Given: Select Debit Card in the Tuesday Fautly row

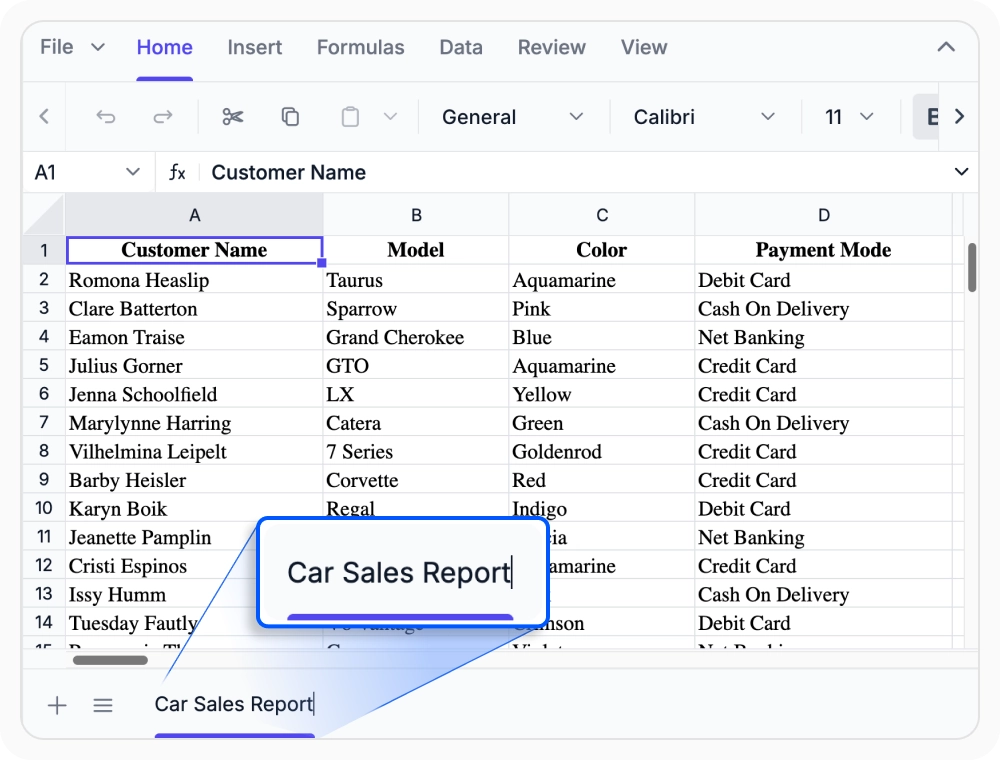Looking at the screenshot, I should (x=823, y=623).
